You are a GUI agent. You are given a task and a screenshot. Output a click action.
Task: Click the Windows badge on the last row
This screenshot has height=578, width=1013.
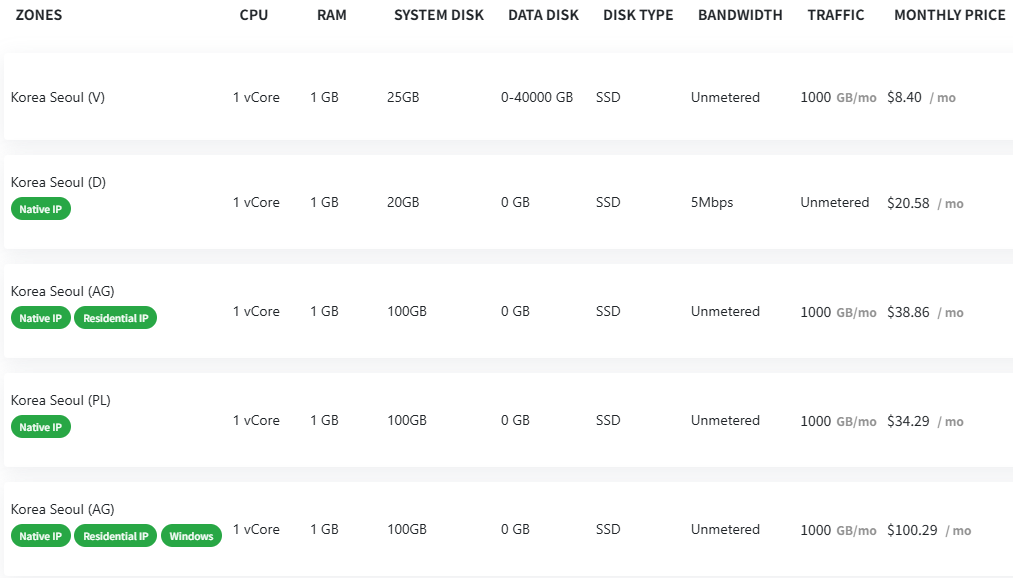191,536
